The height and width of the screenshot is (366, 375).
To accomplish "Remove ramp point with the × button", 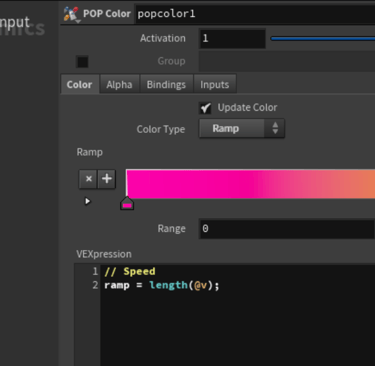I will point(88,179).
